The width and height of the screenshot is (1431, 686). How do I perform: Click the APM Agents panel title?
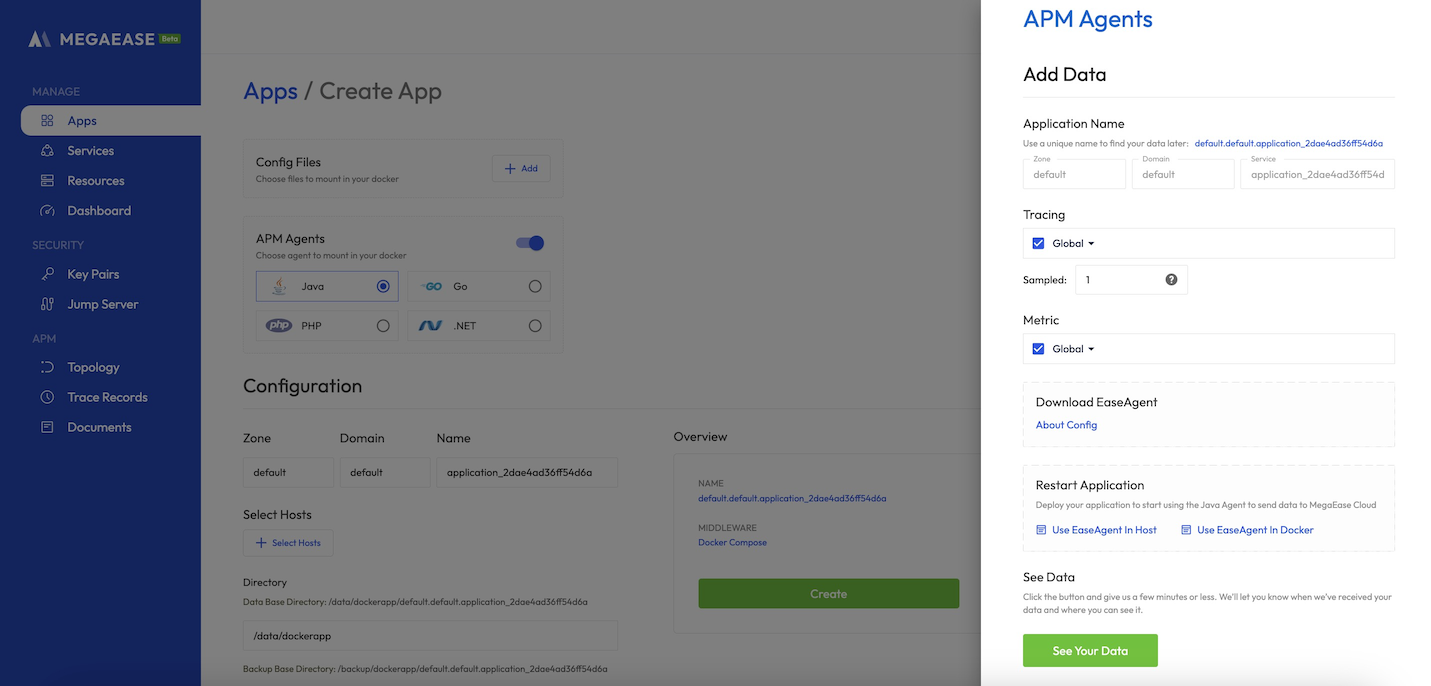[1088, 19]
